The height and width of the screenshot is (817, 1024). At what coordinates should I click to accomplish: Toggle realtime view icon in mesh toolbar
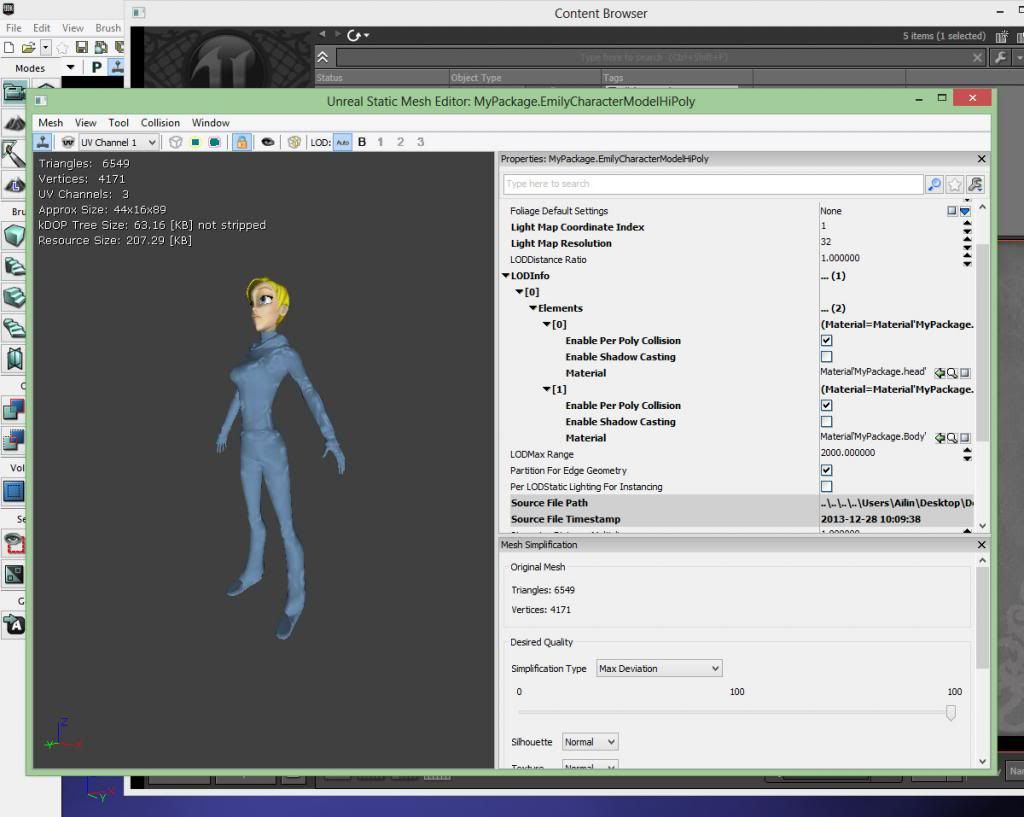(43, 142)
